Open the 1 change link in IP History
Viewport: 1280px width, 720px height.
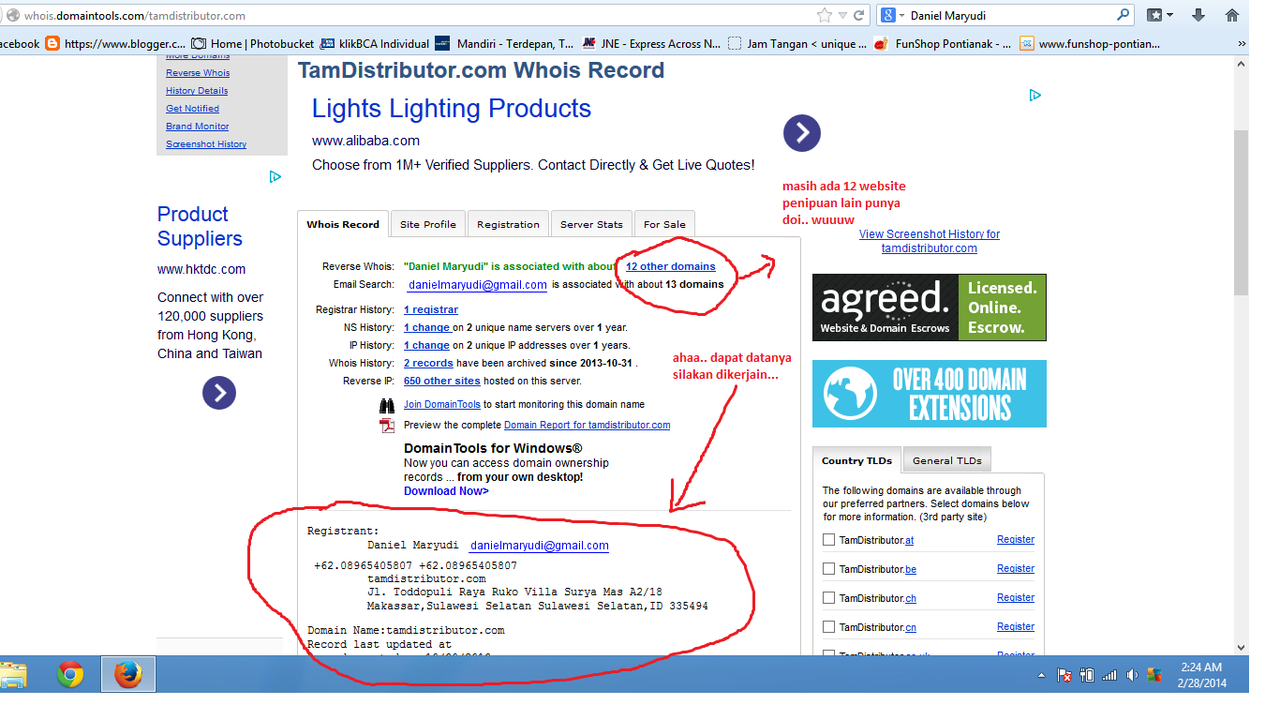pyautogui.click(x=427, y=346)
